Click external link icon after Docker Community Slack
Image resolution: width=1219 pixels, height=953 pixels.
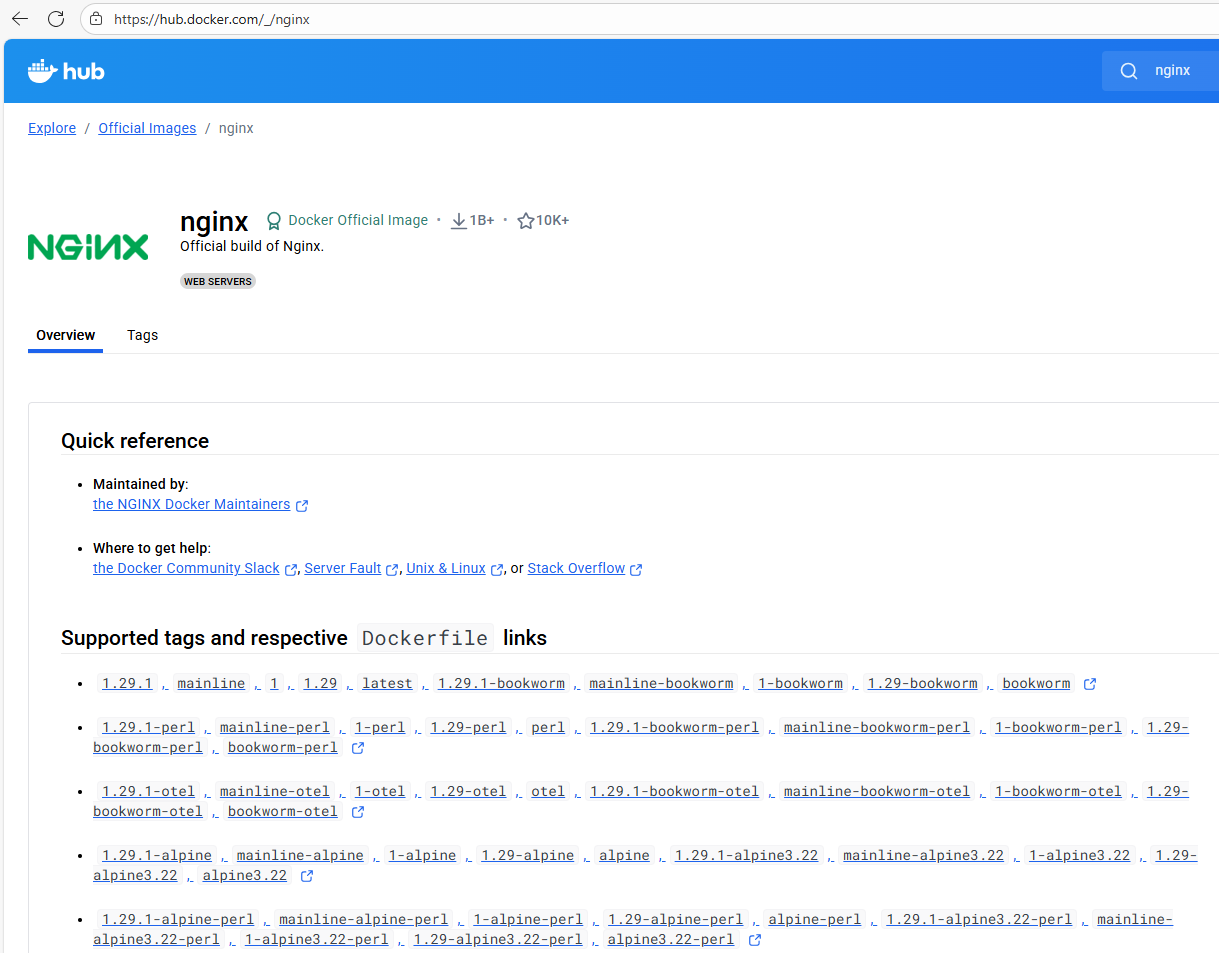click(291, 570)
